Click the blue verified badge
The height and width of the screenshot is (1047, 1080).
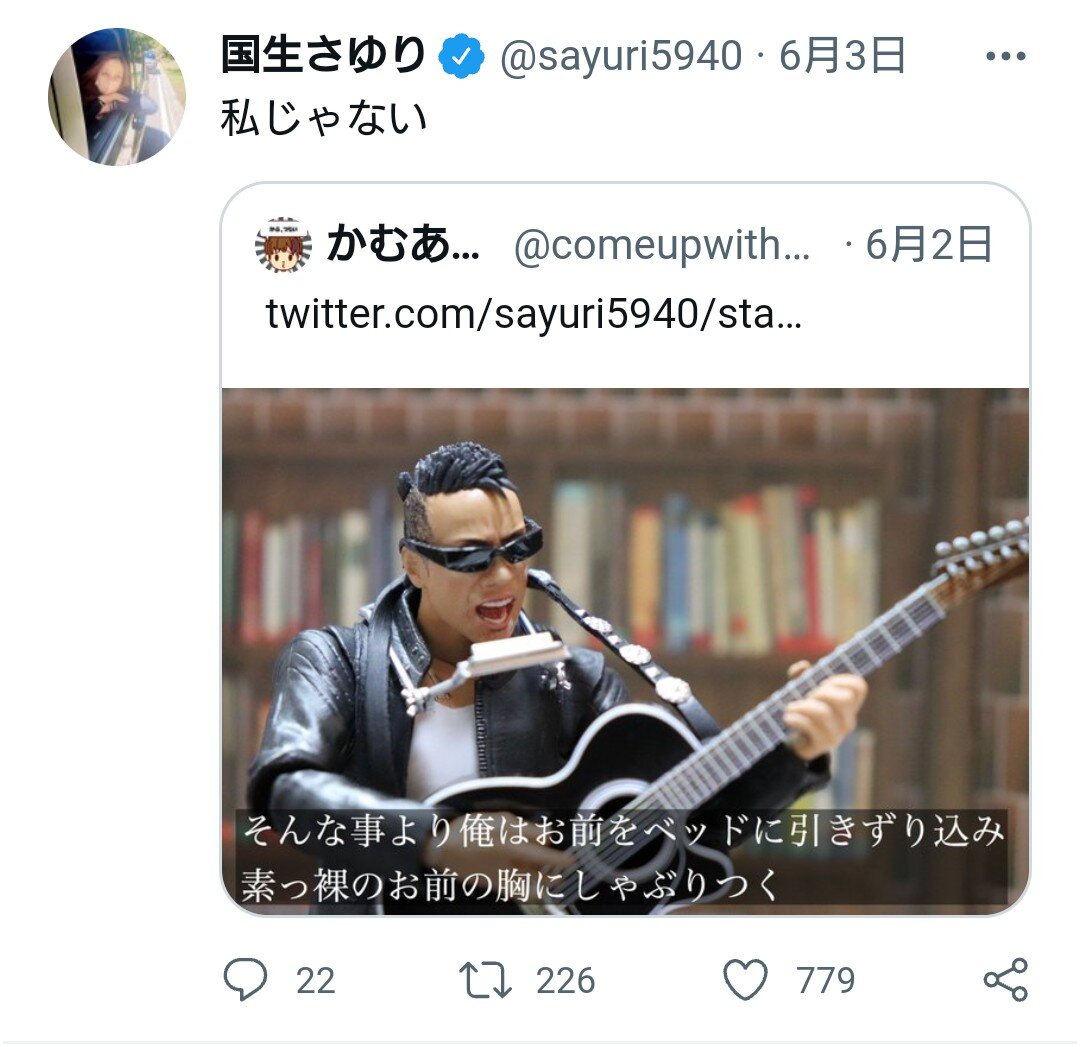(462, 56)
